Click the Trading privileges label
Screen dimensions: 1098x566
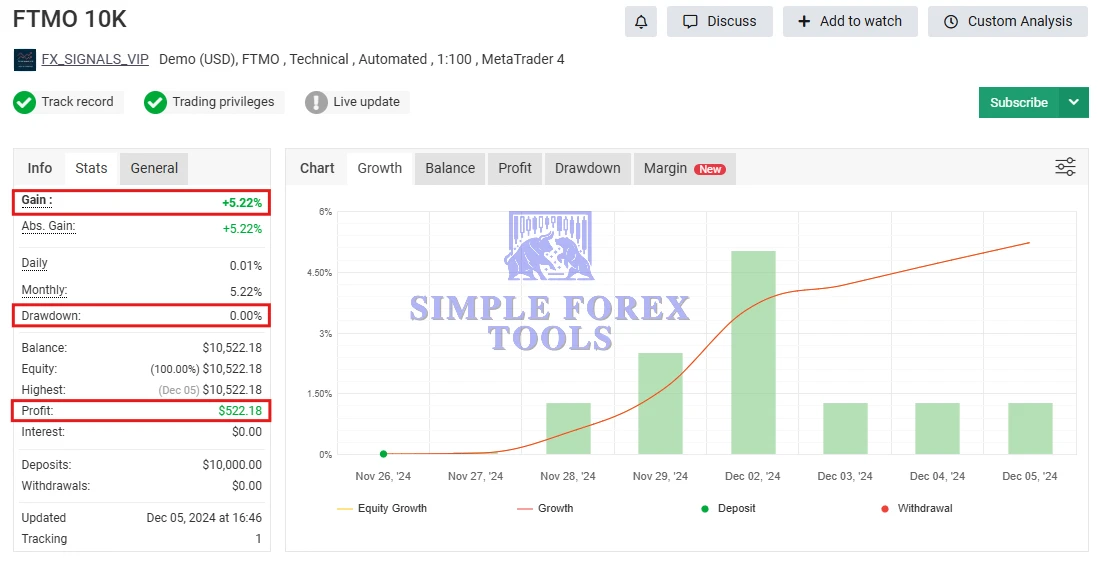(x=223, y=102)
